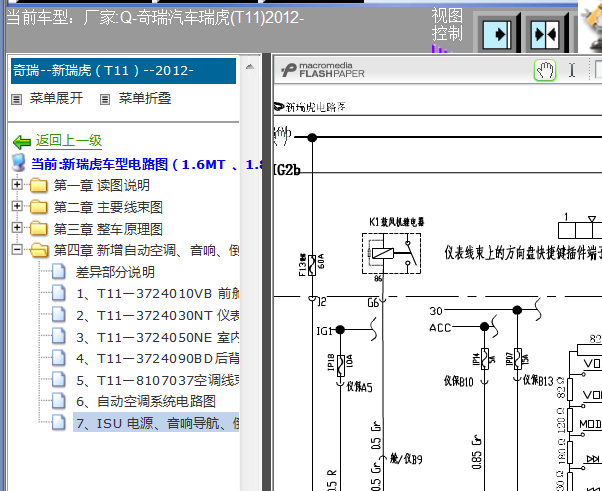Image resolution: width=602 pixels, height=491 pixels.
Task: Click the computer icon beside 当前:新瑞虎车型电路图
Action: (x=18, y=163)
